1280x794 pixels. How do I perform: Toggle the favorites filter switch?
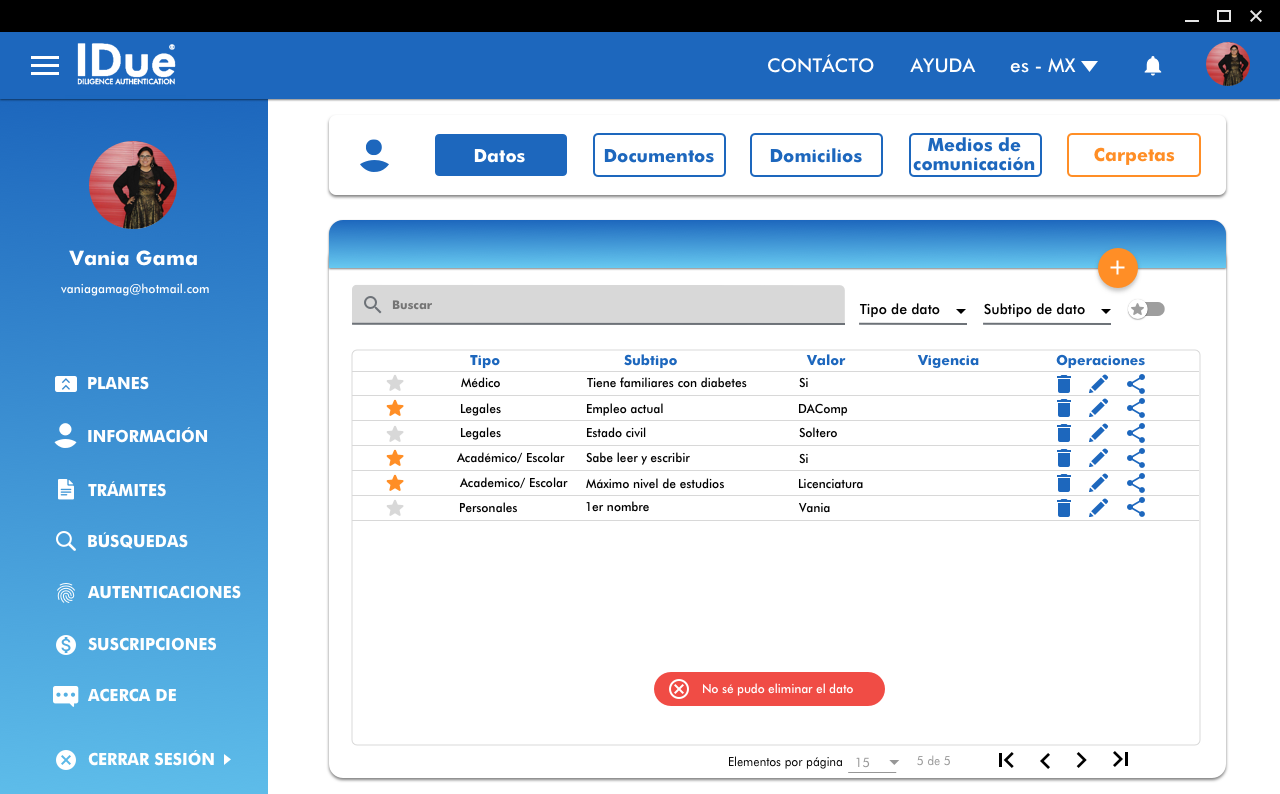tap(1147, 310)
